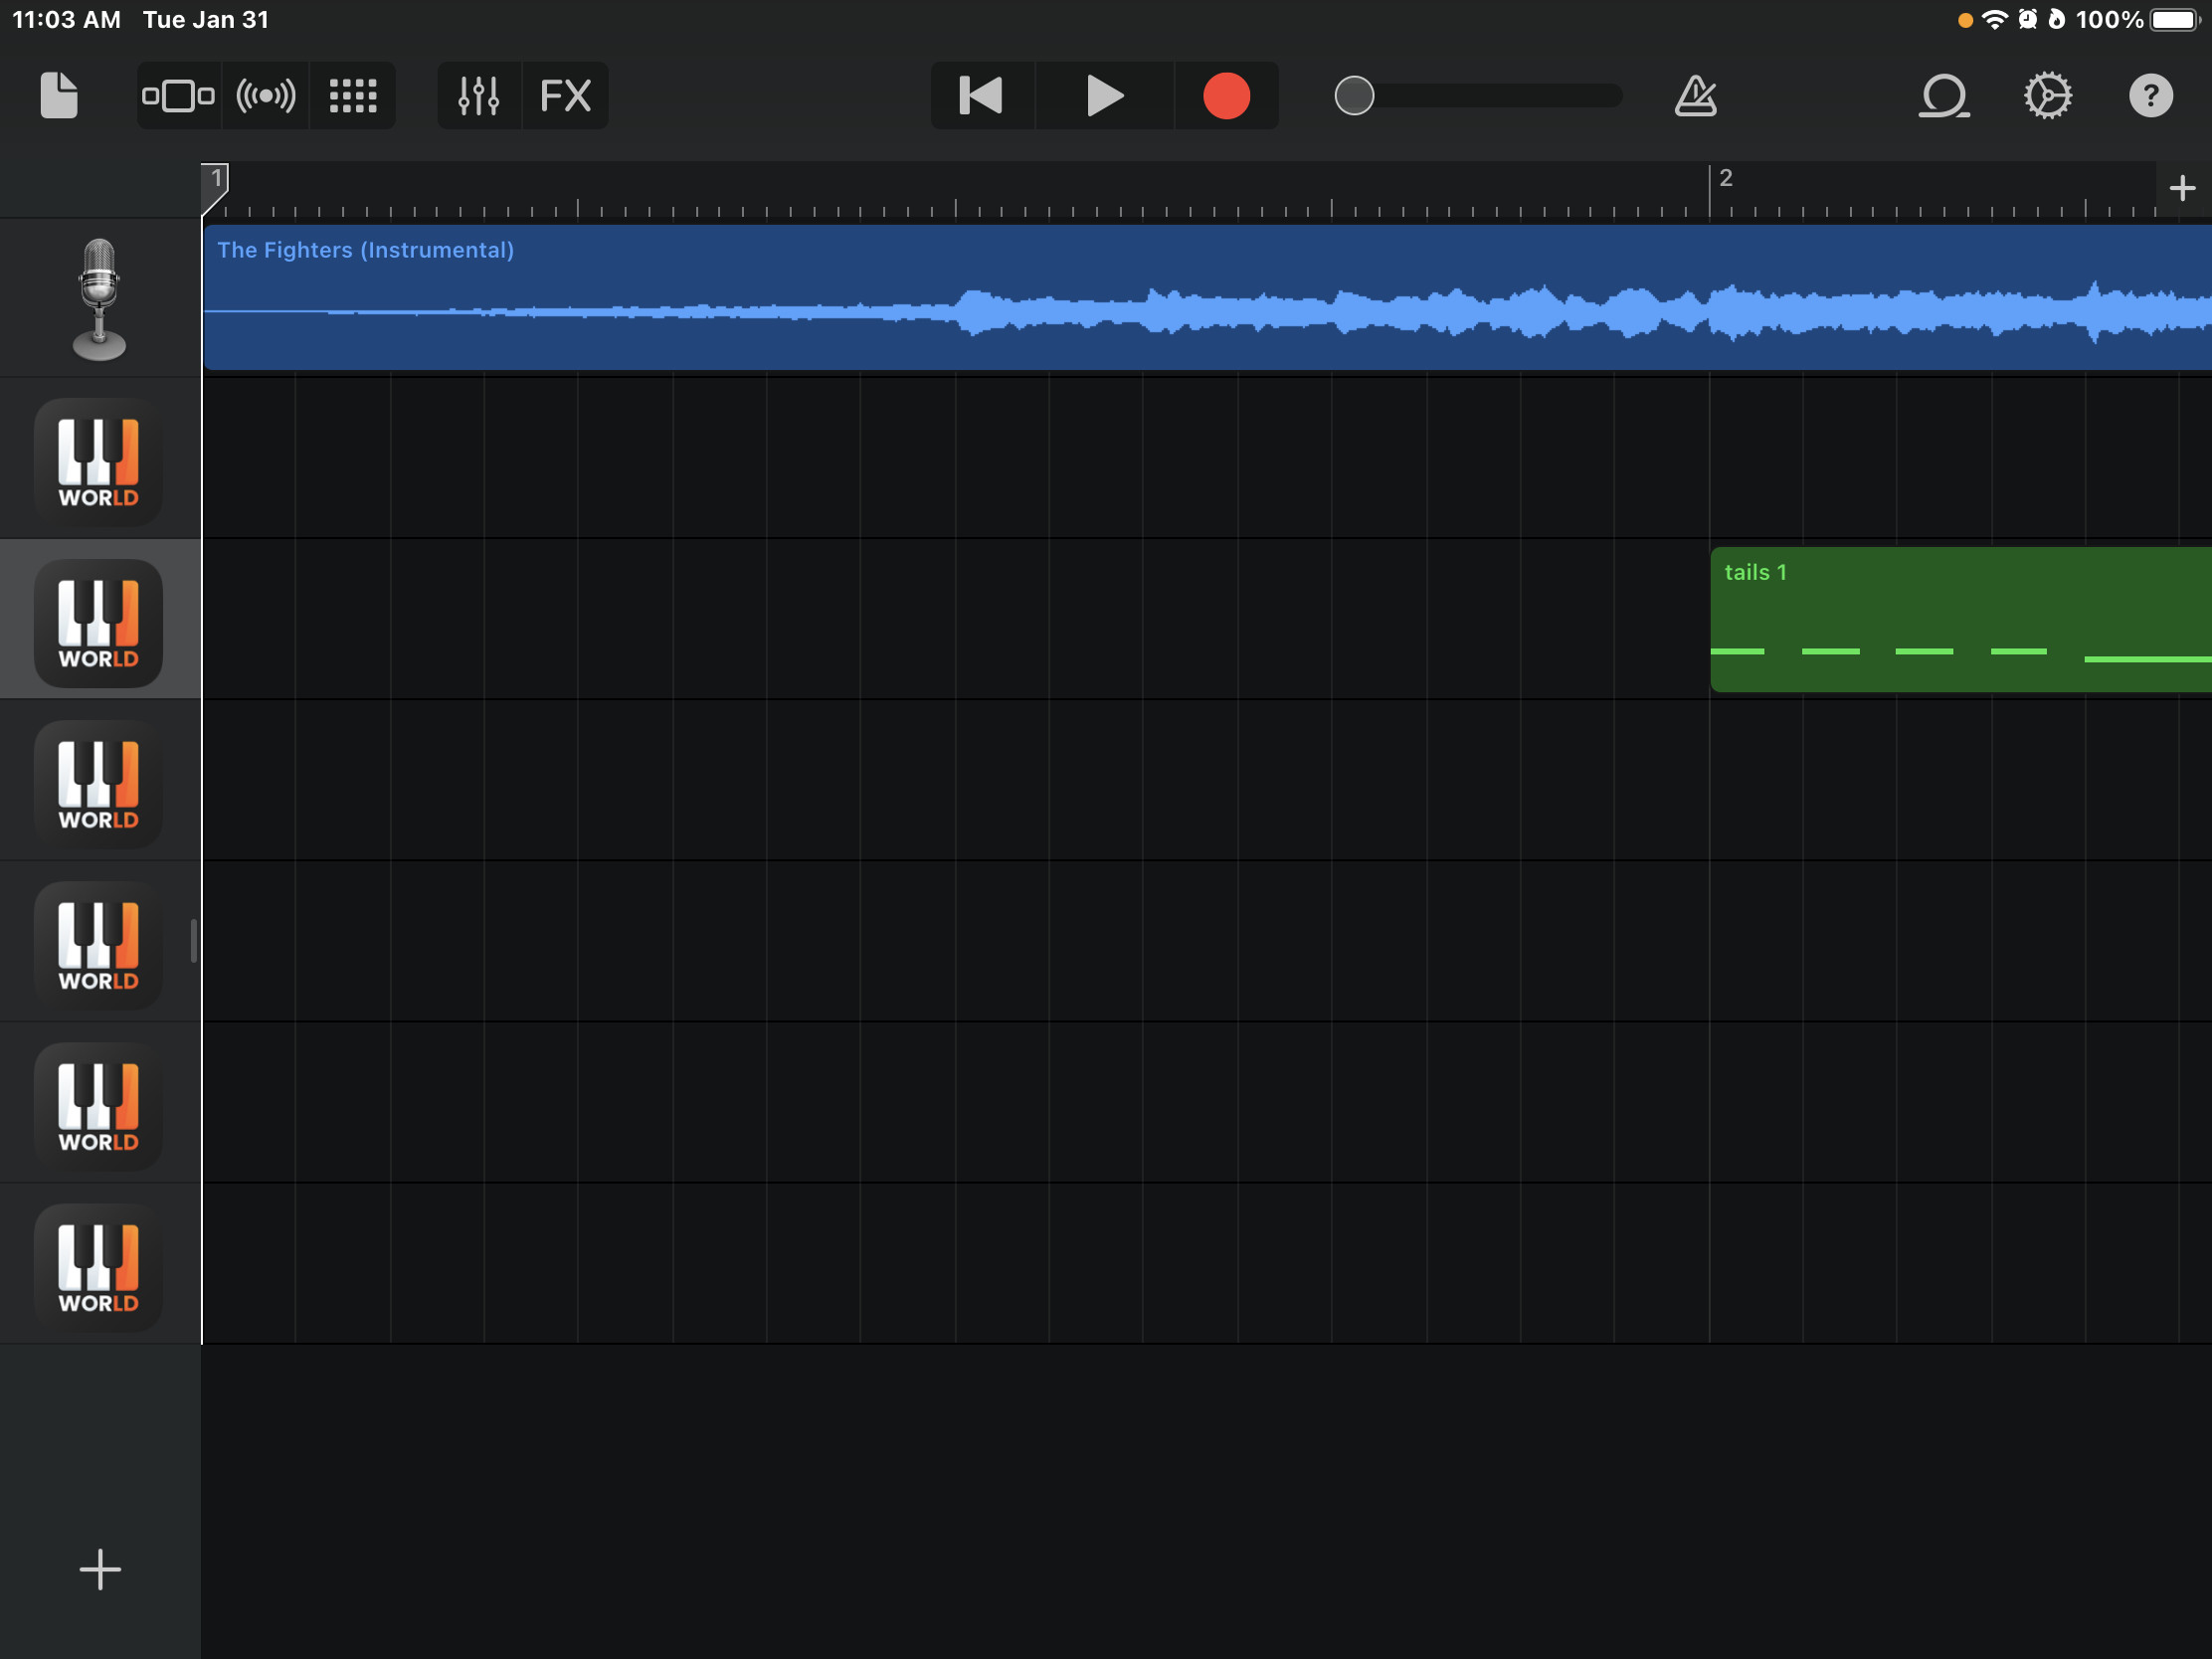Open GarageBand help
Screen dimensions: 2212x1659
pos(2151,95)
